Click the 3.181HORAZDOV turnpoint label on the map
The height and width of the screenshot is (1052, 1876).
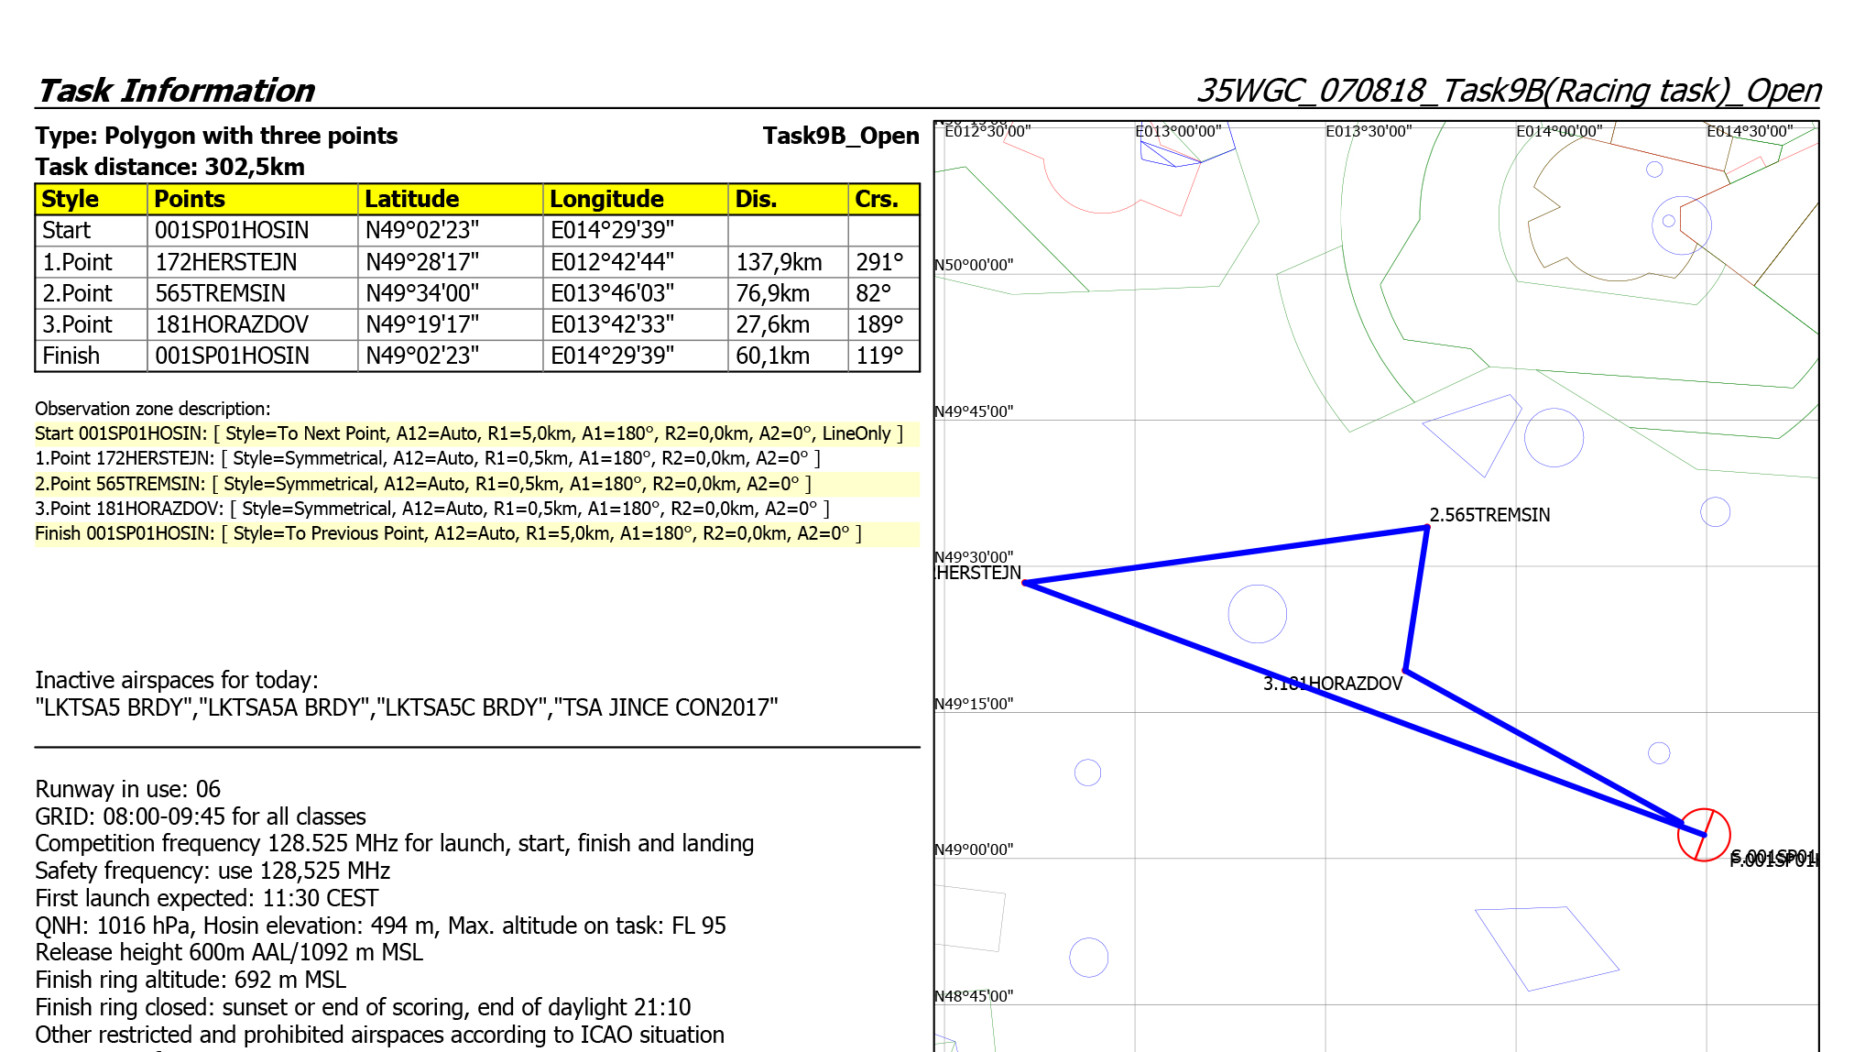tap(1332, 684)
